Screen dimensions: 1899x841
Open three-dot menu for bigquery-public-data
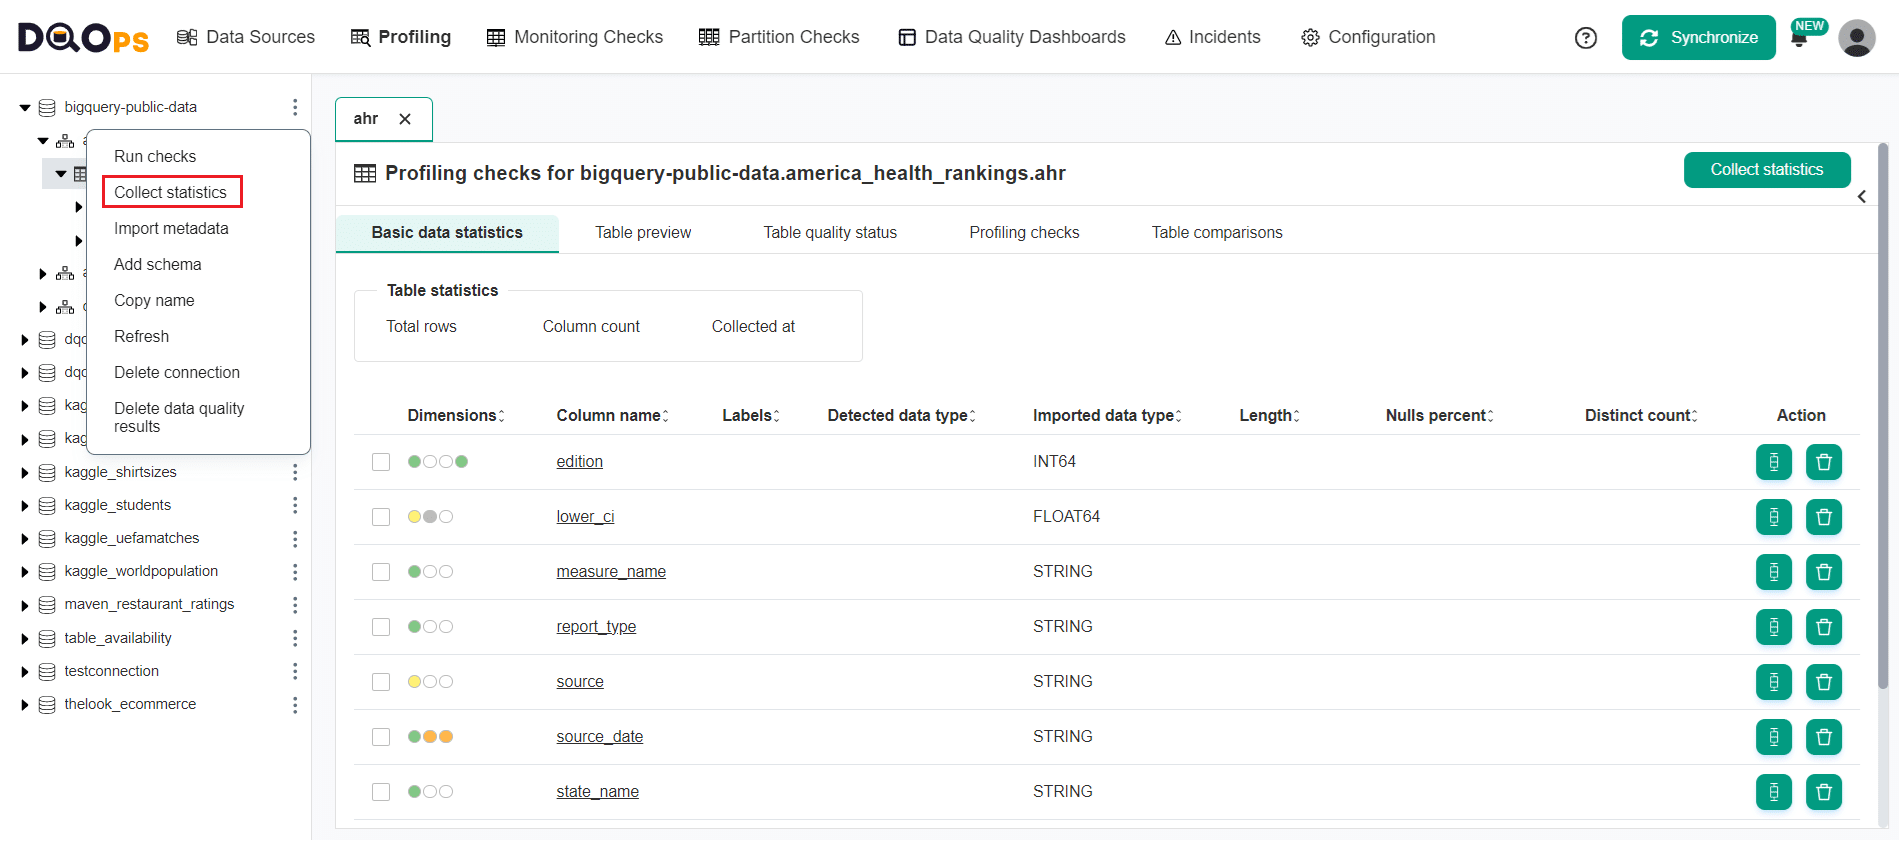(x=294, y=107)
